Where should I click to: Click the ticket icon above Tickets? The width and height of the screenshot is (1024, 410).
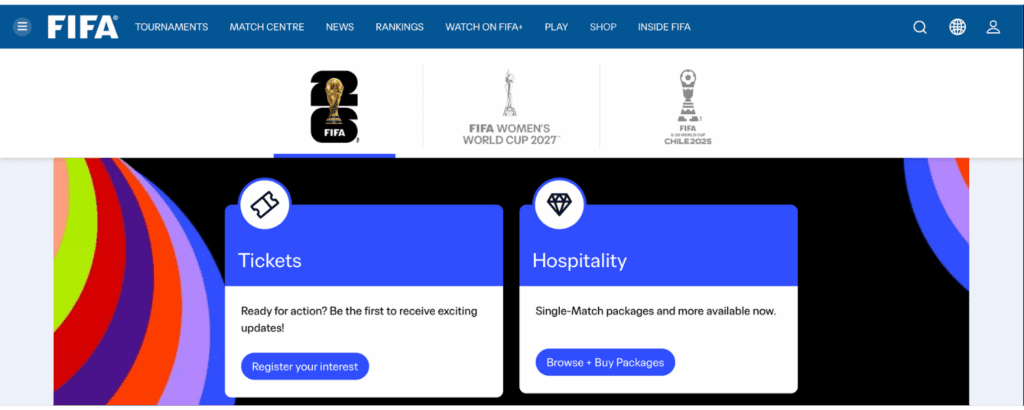265,204
